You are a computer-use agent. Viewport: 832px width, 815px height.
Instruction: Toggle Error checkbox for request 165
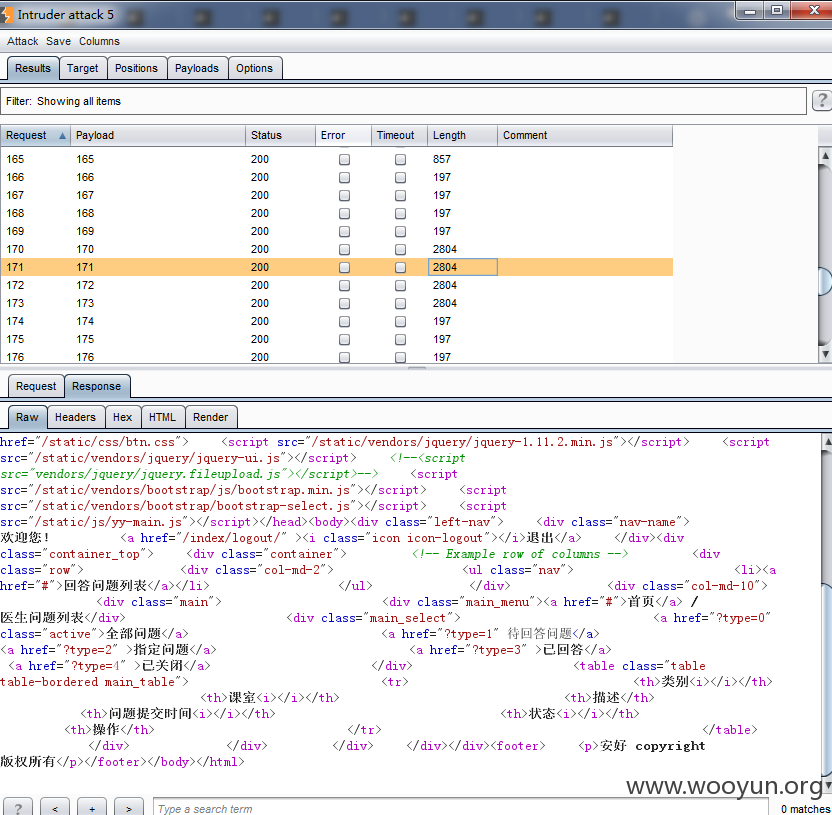[x=344, y=159]
